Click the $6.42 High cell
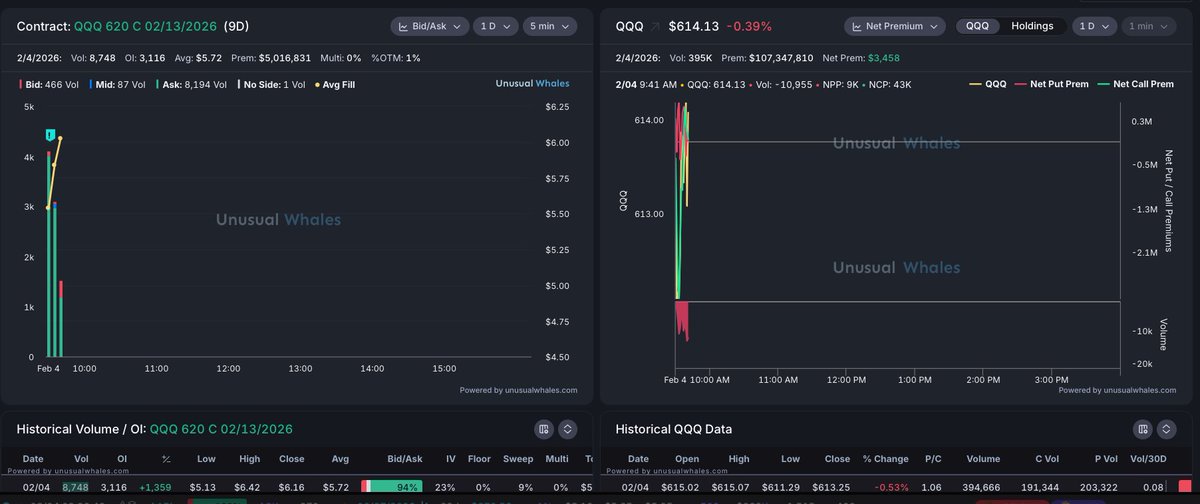The width and height of the screenshot is (1200, 504). 249,485
